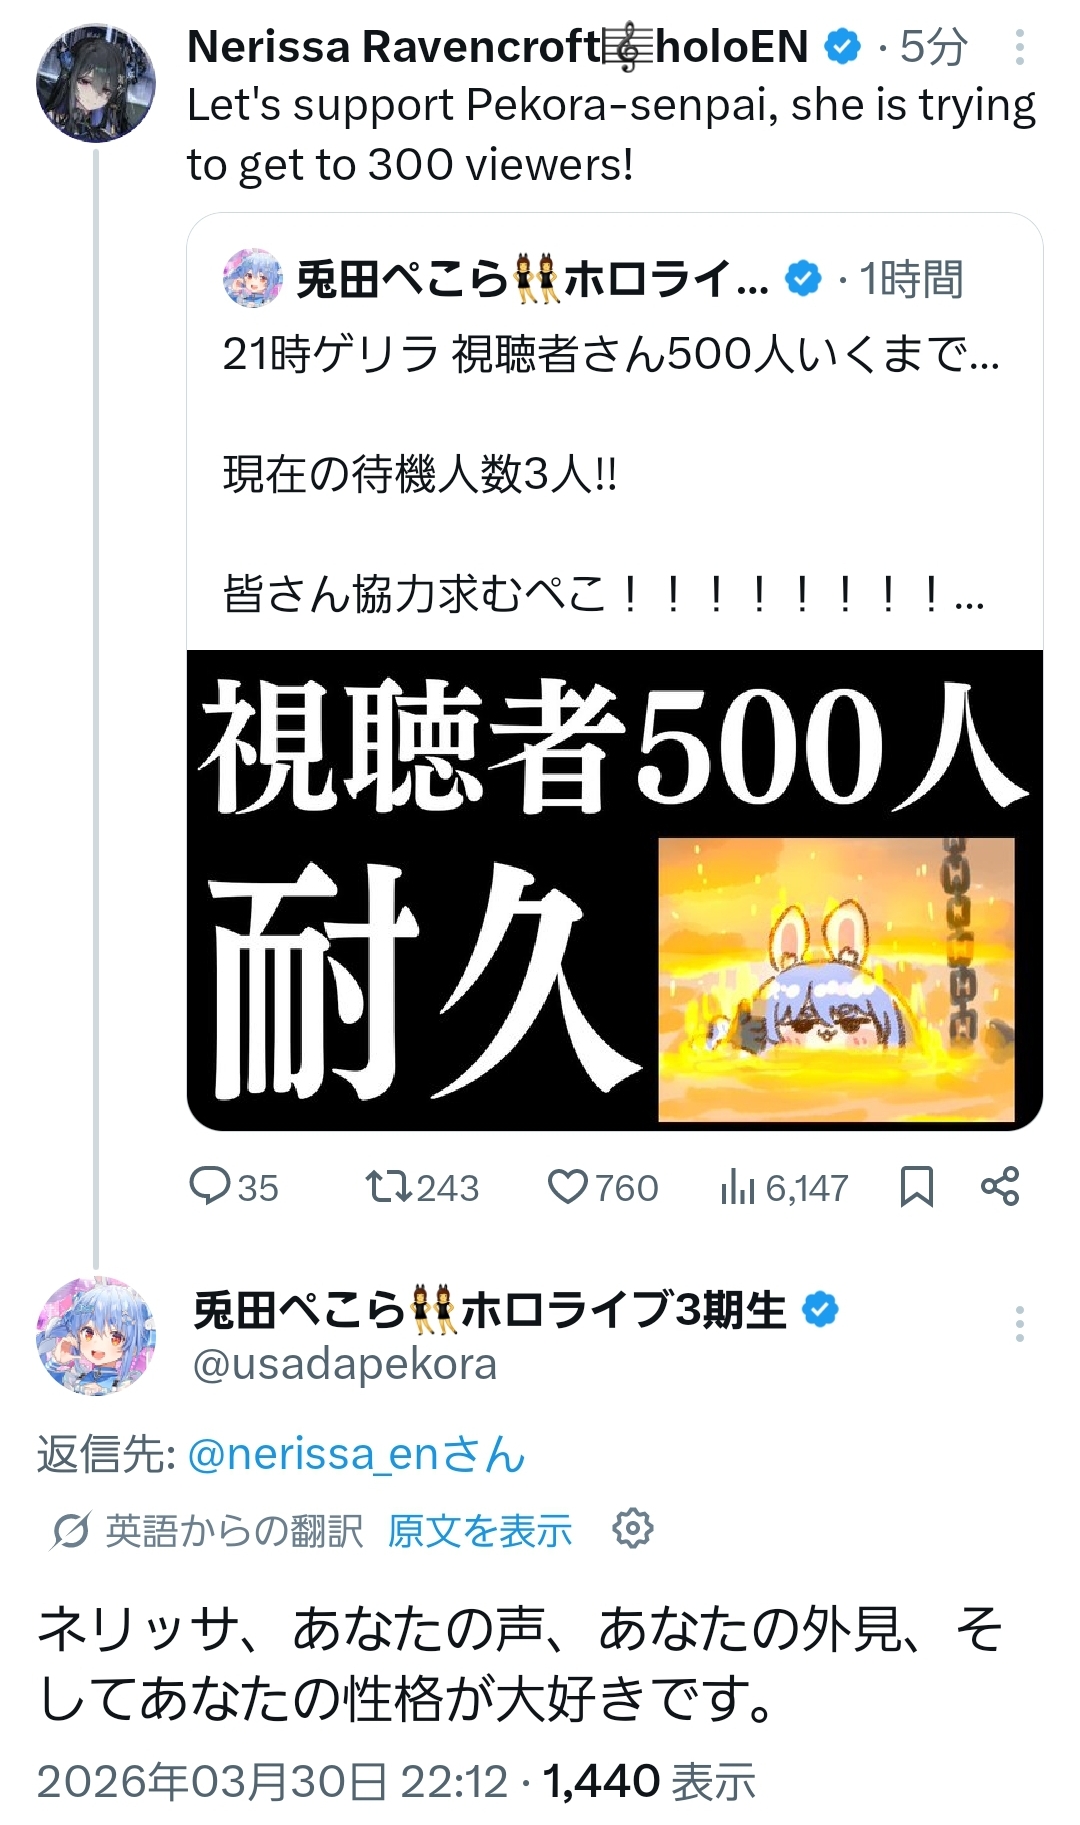Open the reply icon showing 35 comments

(x=210, y=1187)
